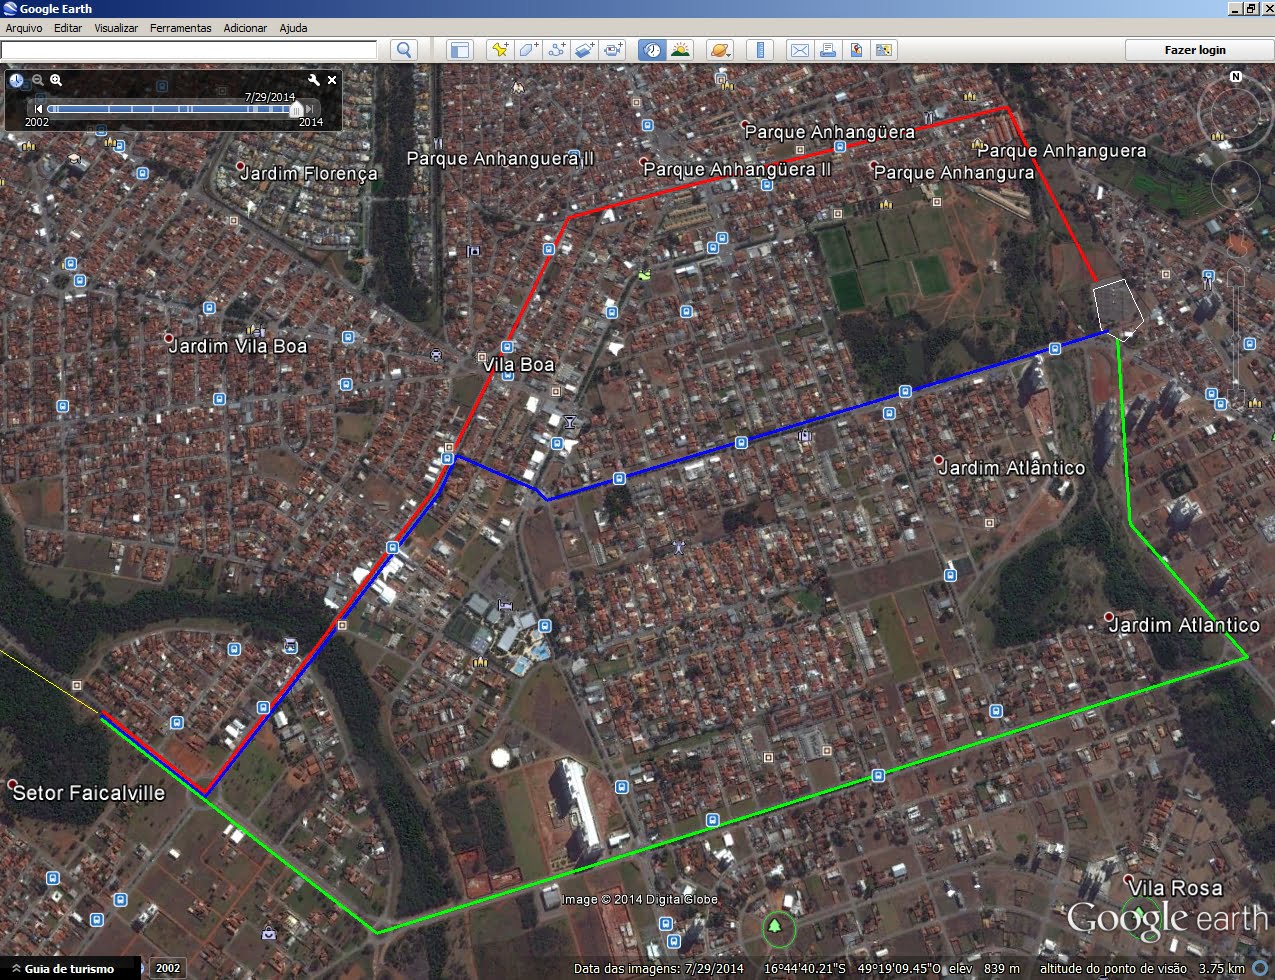
Task: Add a placemark with the pushpin icon
Action: tap(499, 50)
